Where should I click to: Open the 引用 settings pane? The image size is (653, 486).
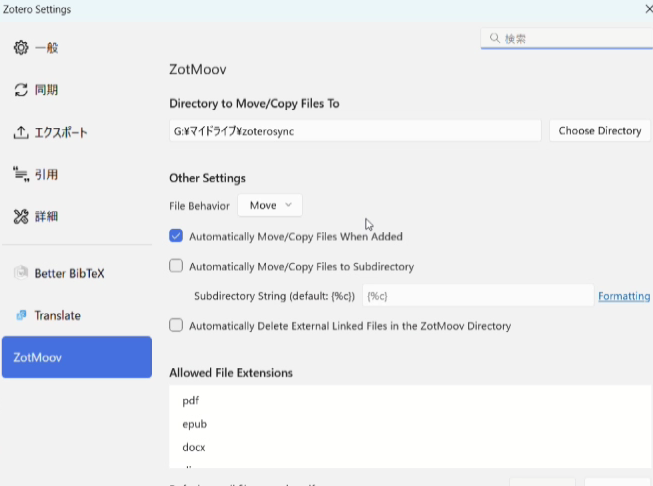(x=46, y=174)
